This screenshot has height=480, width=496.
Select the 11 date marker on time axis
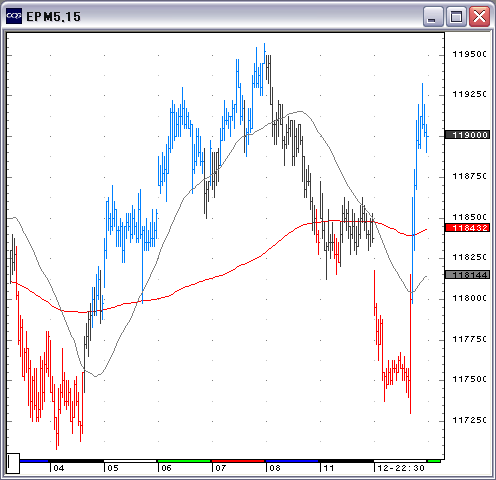pos(329,468)
